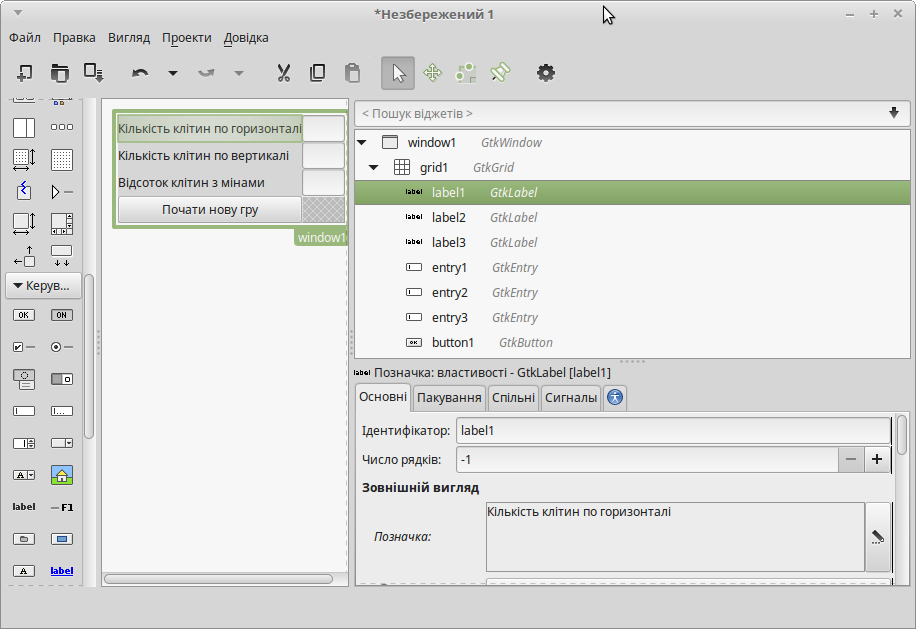The image size is (916, 629).
Task: Click the pencil edit icon beside Позначка
Action: pyautogui.click(x=877, y=537)
